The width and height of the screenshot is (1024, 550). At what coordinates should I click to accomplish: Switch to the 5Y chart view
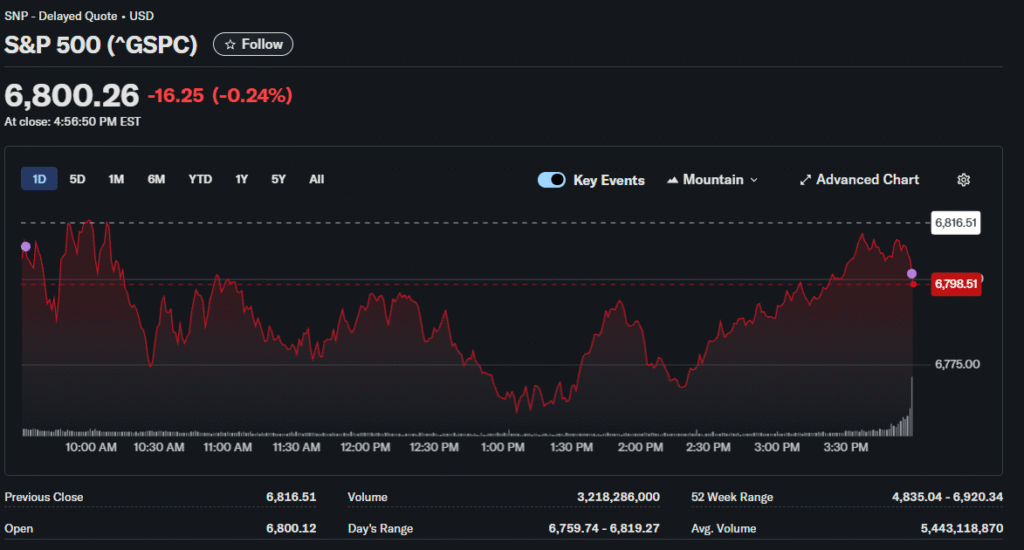278,179
